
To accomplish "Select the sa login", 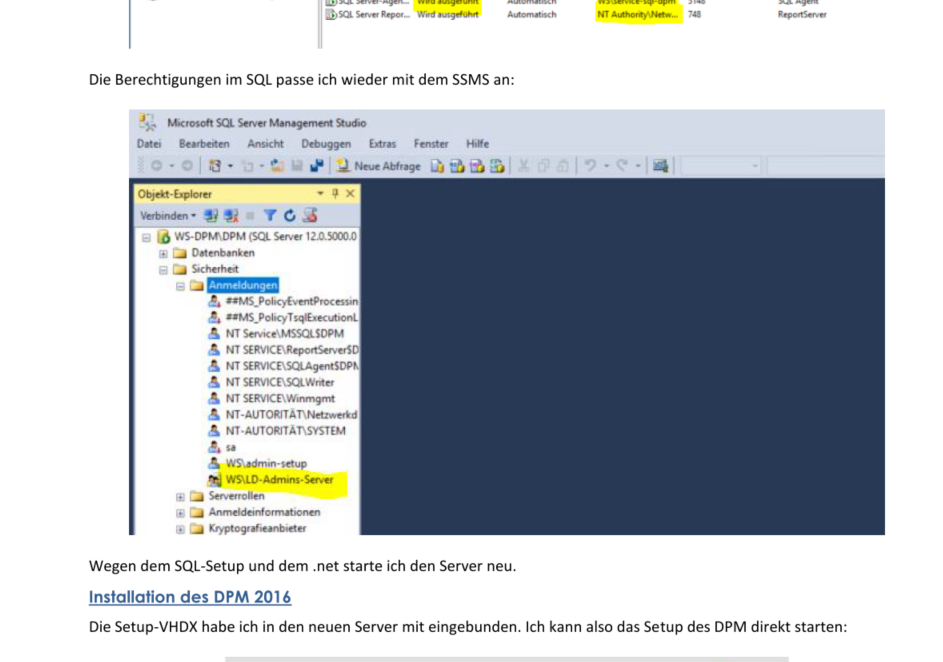I will 230,447.
